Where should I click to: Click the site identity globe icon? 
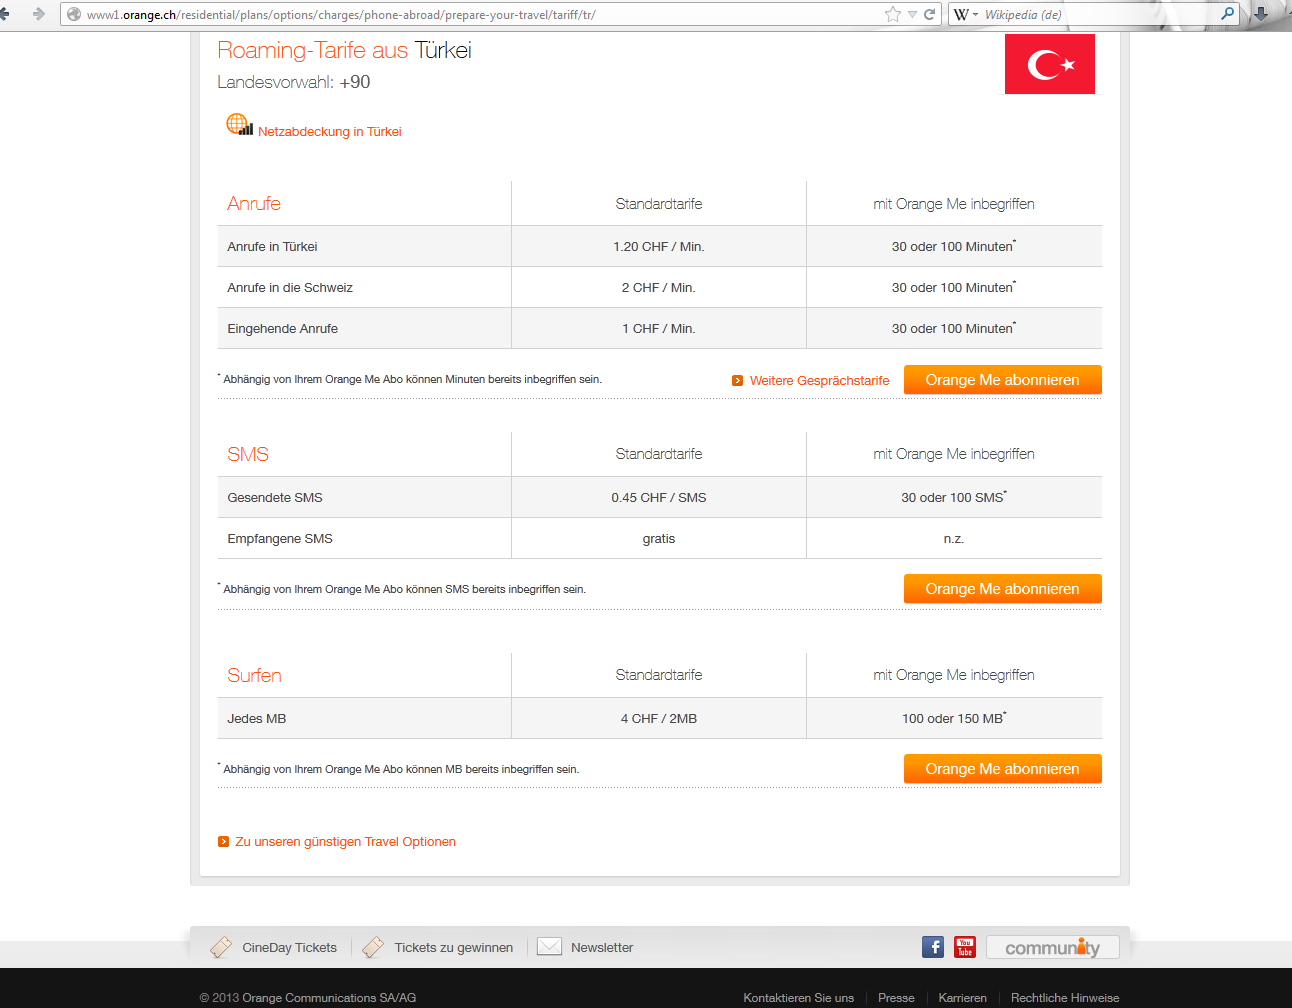[74, 14]
